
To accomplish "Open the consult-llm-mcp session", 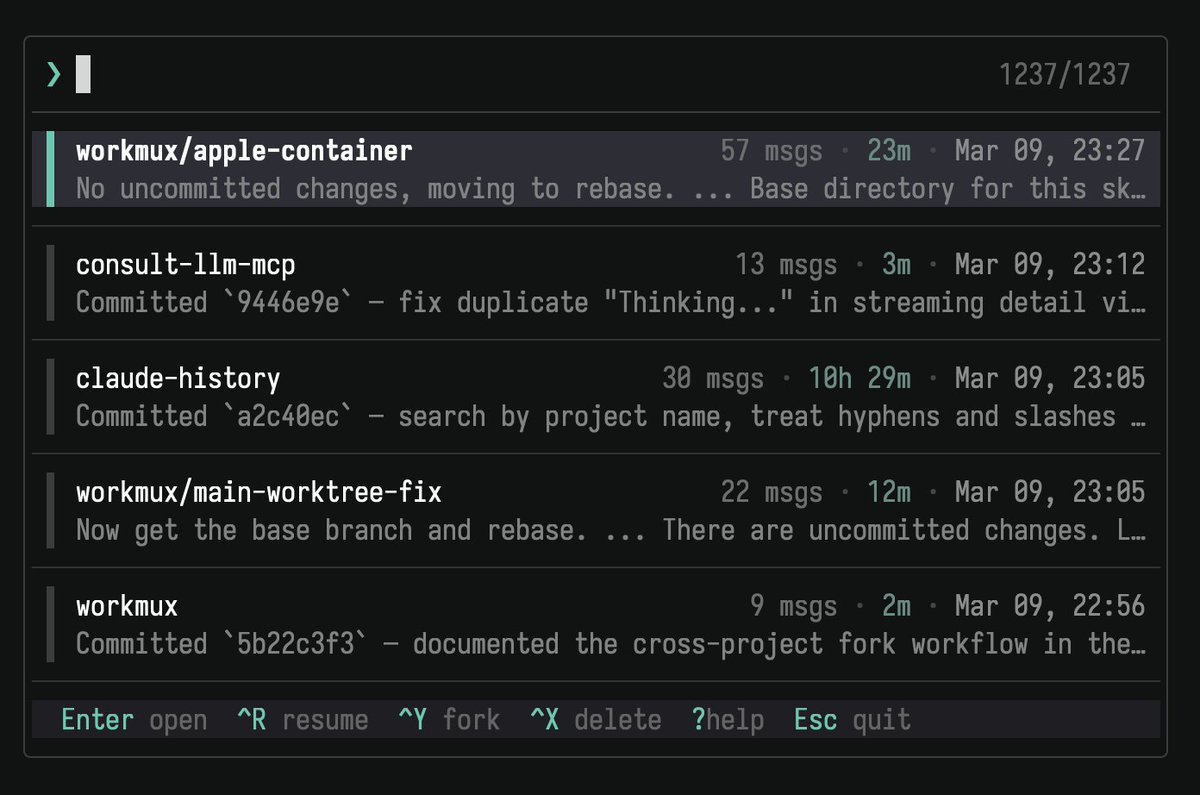I will click(186, 265).
